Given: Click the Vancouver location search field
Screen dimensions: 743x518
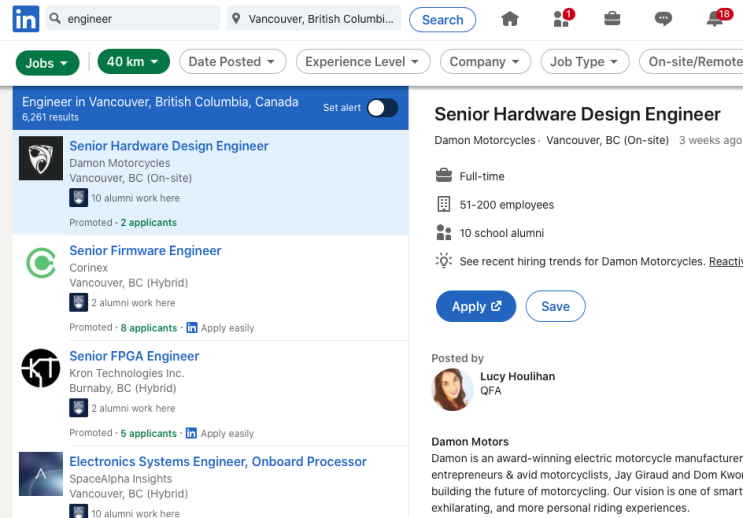Looking at the screenshot, I should click(x=314, y=18).
